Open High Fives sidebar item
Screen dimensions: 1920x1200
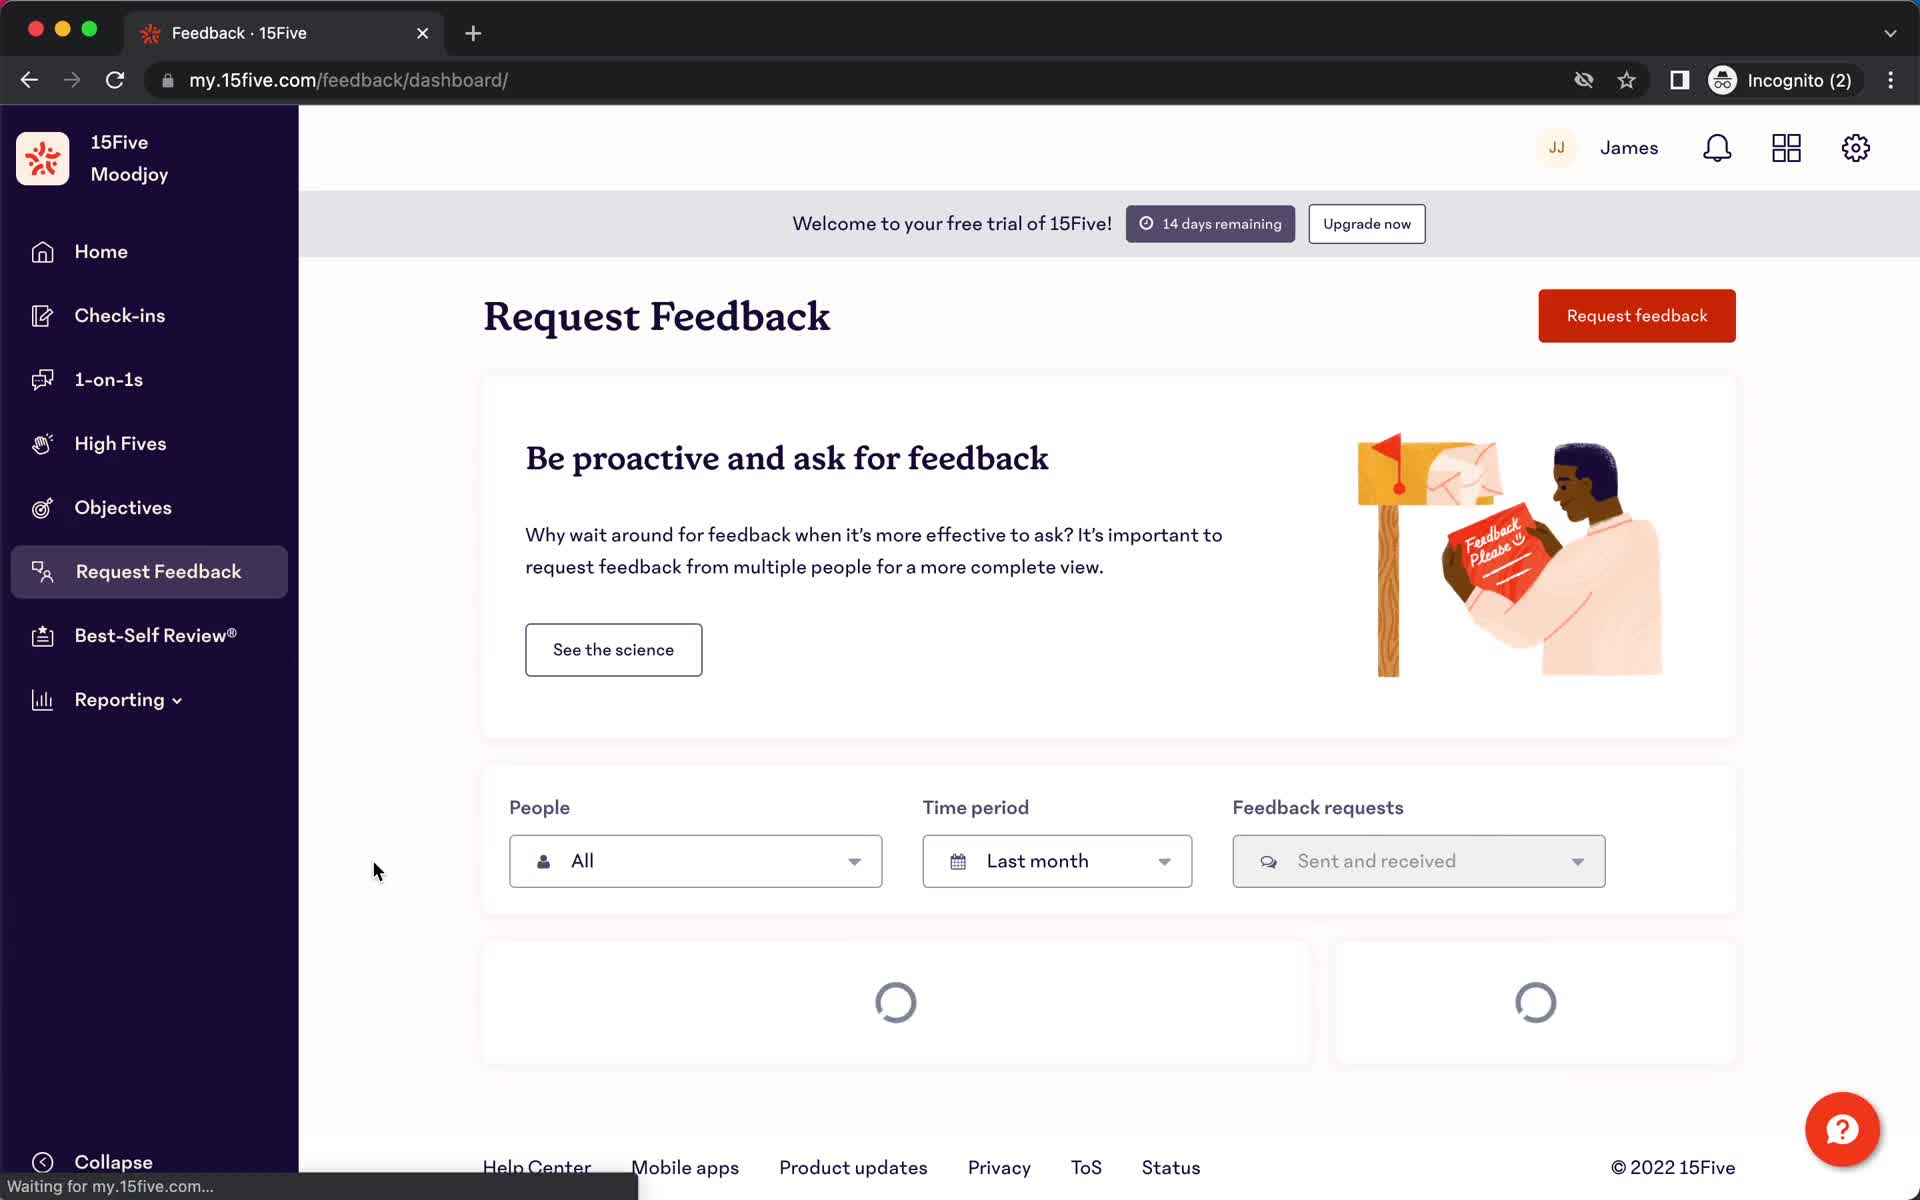(120, 442)
